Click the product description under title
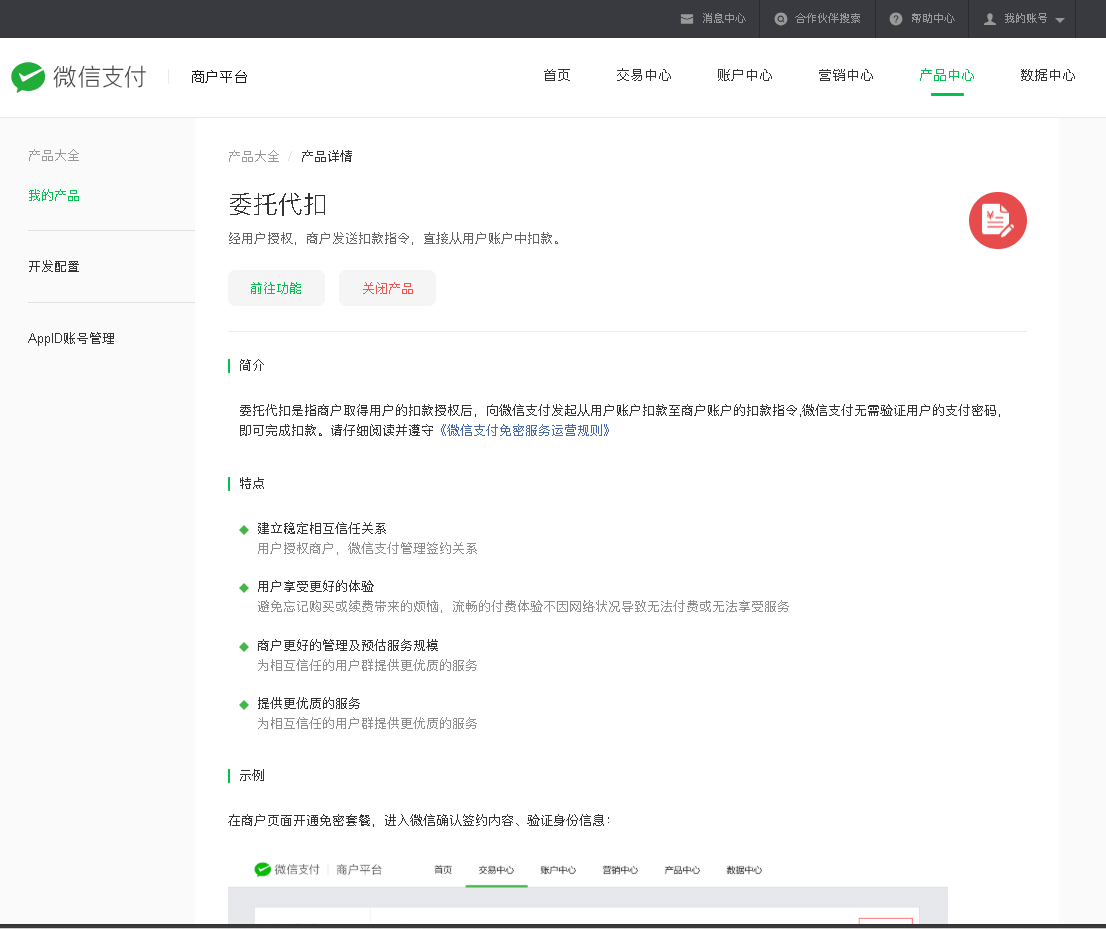 pyautogui.click(x=396, y=238)
